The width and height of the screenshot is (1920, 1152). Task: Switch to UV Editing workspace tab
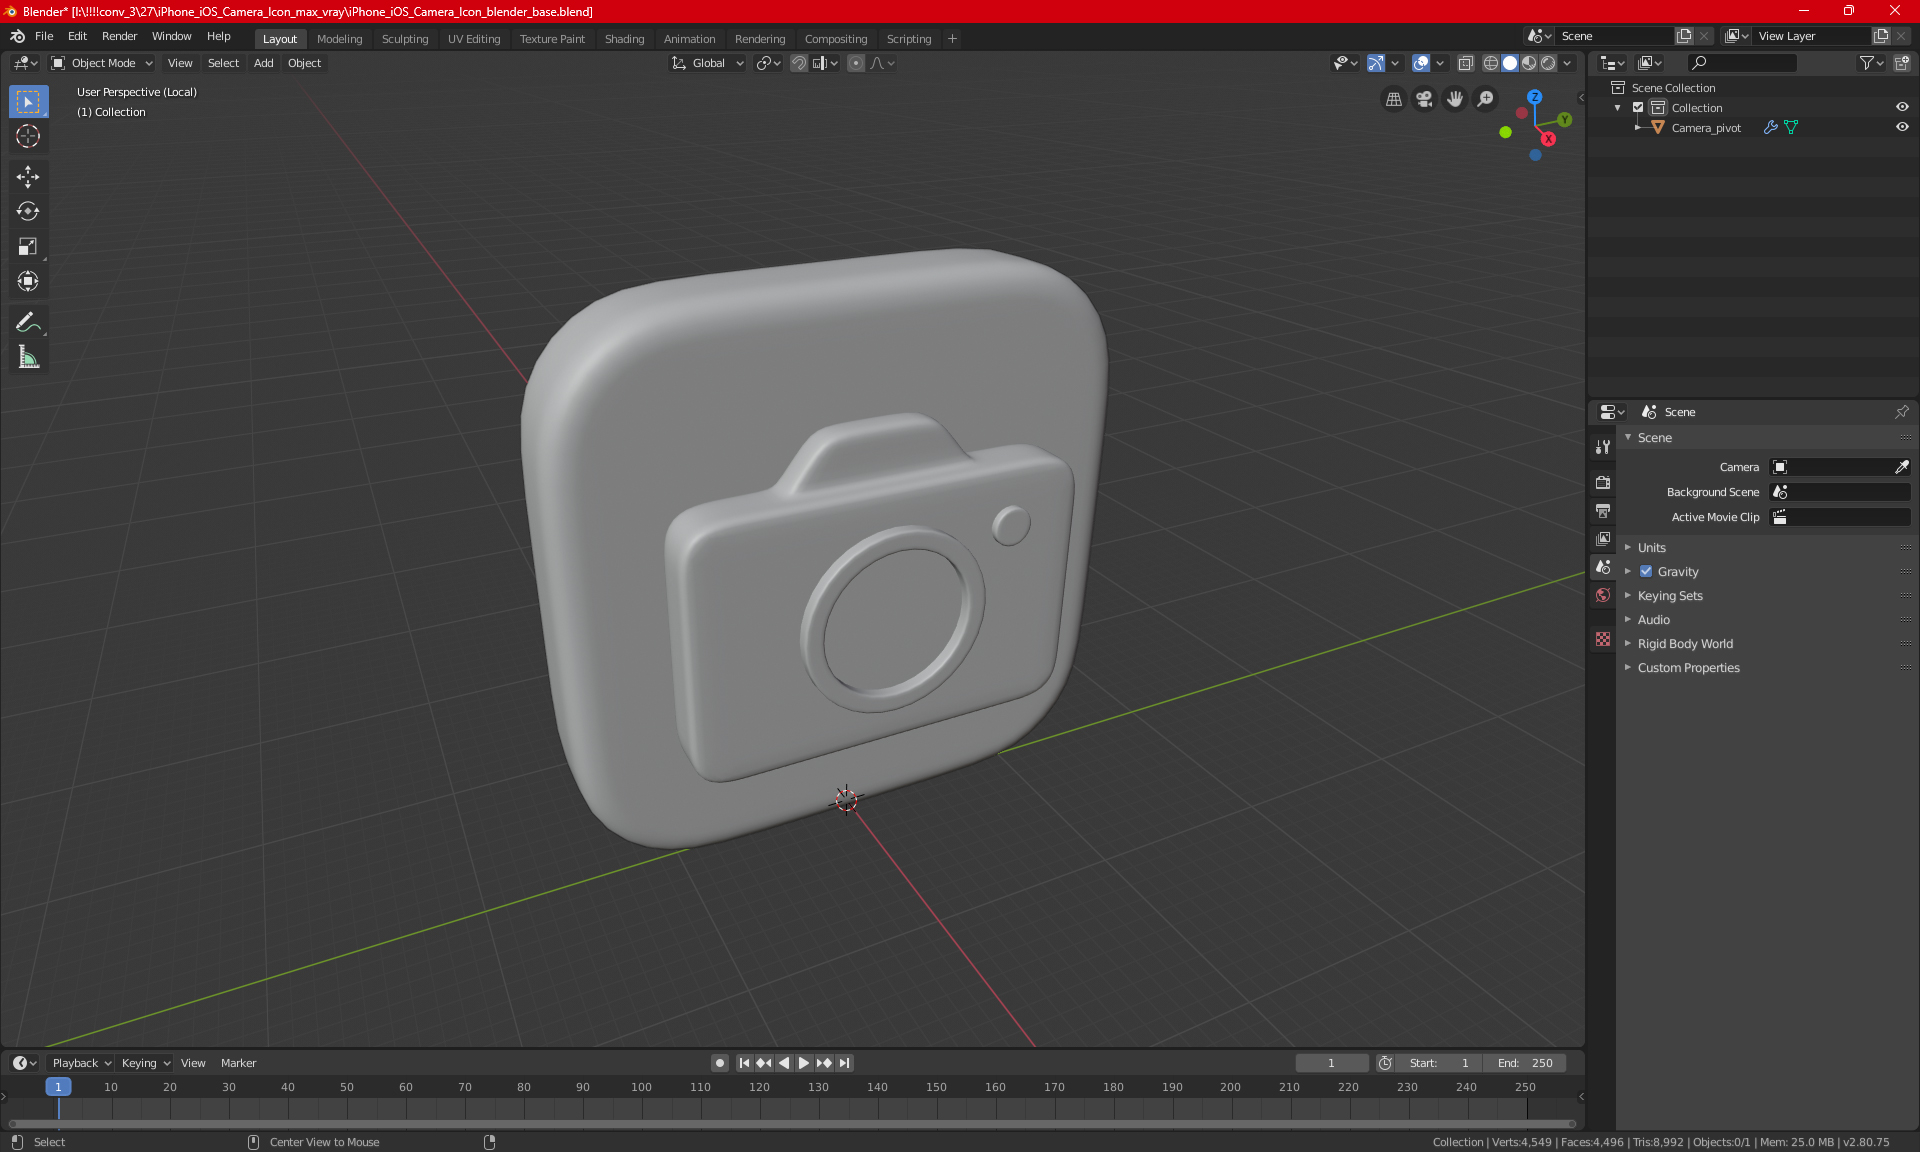coord(474,39)
